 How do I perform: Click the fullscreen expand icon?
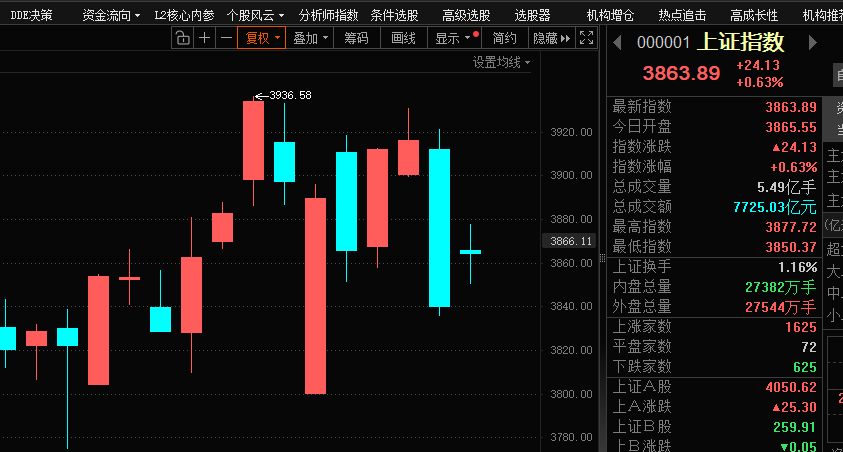(x=587, y=38)
